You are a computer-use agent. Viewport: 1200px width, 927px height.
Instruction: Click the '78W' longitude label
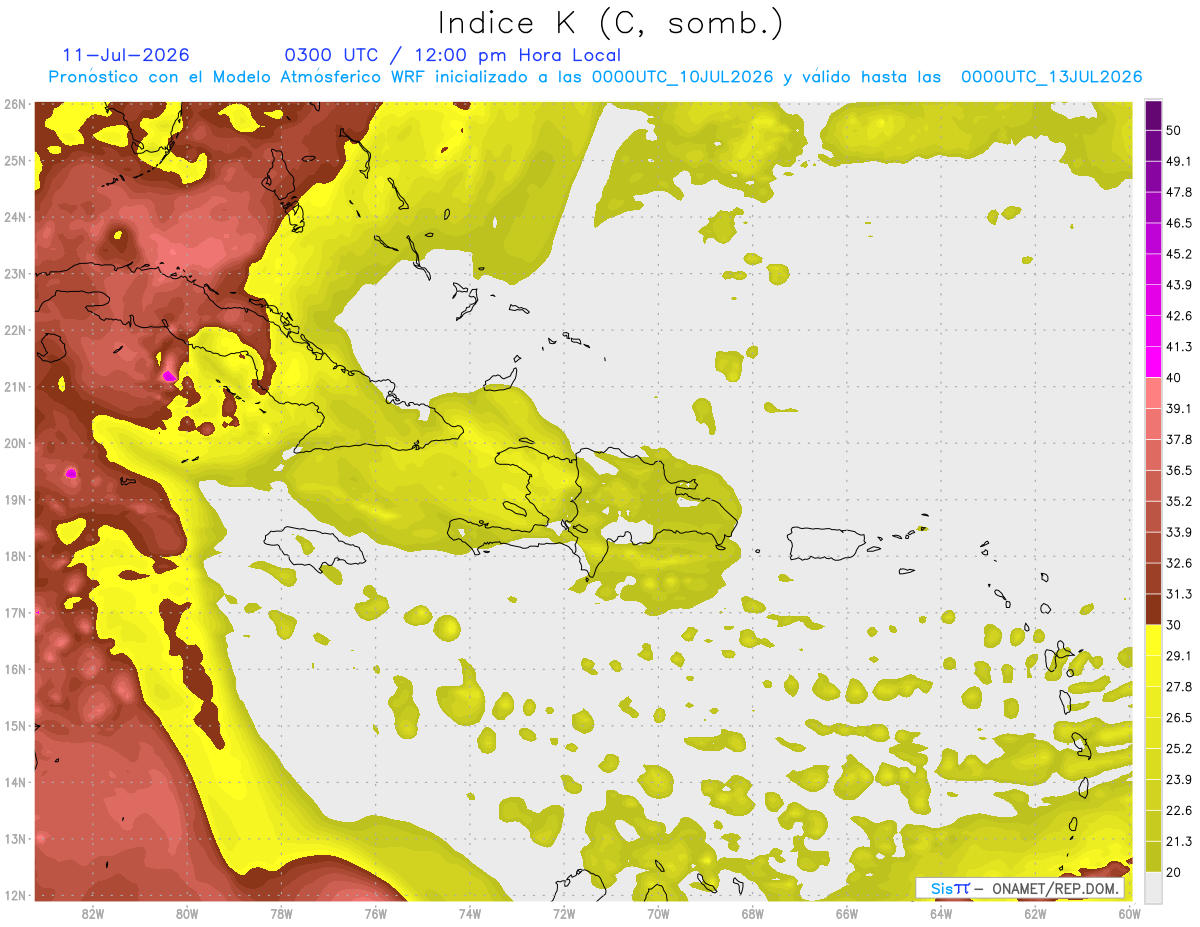coord(281,914)
